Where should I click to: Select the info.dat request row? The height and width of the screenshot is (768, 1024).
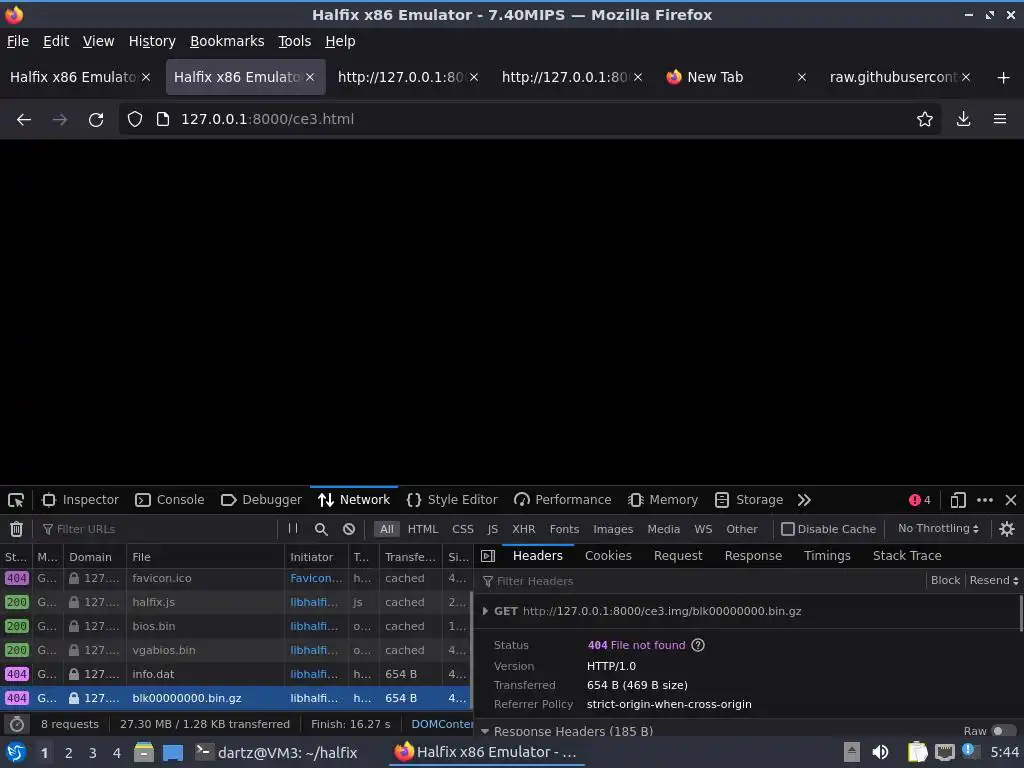(x=235, y=674)
